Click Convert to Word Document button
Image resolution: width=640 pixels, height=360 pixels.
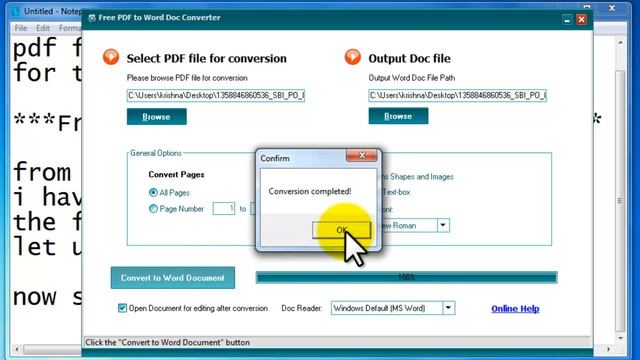(x=173, y=278)
